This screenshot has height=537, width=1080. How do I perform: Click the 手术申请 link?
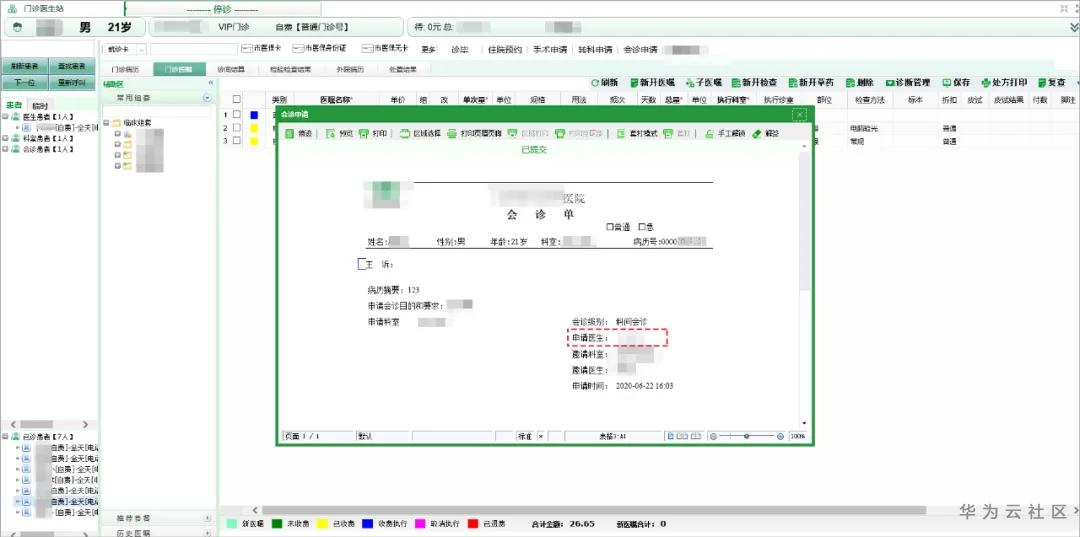pyautogui.click(x=550, y=50)
